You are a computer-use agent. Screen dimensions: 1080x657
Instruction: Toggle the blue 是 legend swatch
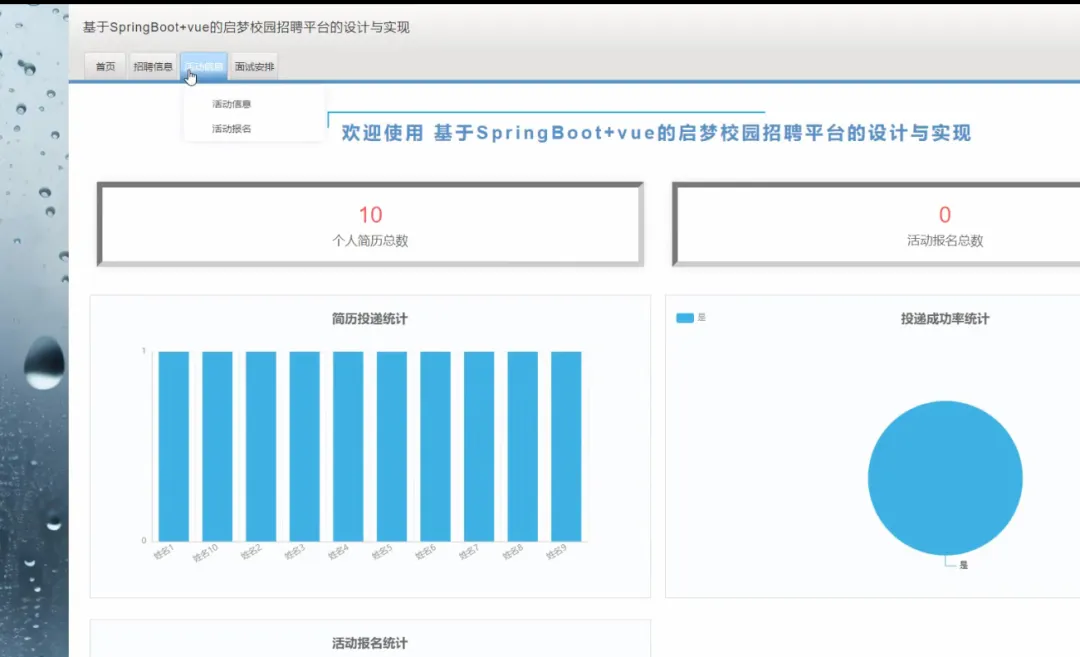click(x=685, y=317)
